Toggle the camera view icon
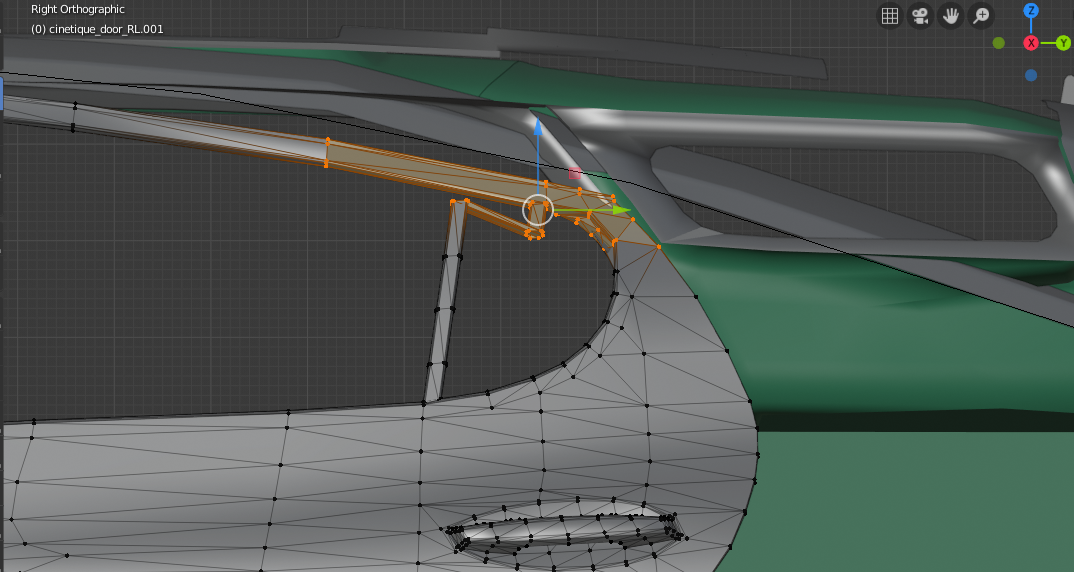 point(920,16)
